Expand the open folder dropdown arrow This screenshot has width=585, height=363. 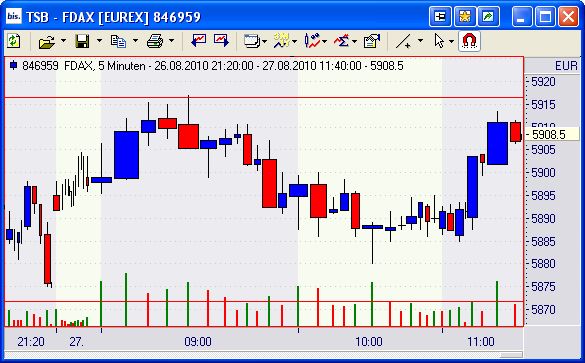pos(63,40)
